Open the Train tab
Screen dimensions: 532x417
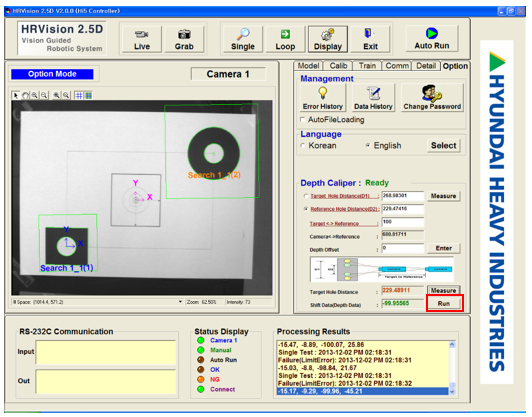(367, 66)
